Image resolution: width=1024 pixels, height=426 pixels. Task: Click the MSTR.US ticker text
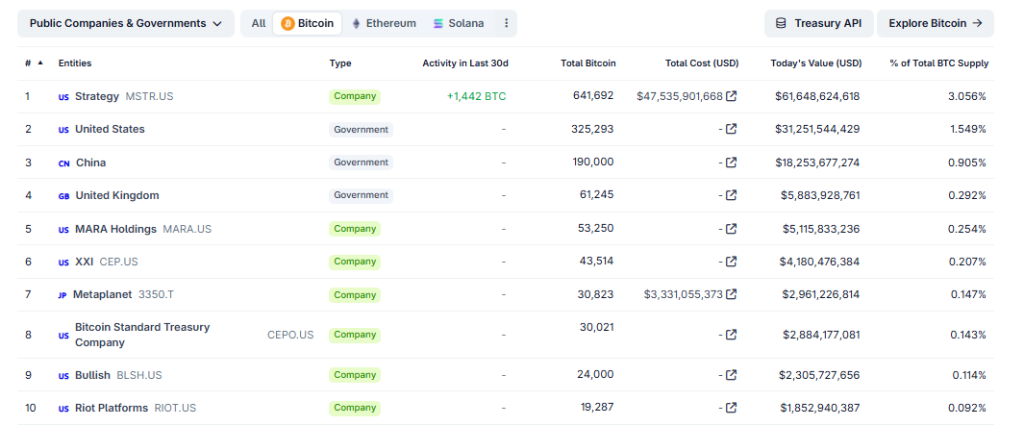pos(150,96)
